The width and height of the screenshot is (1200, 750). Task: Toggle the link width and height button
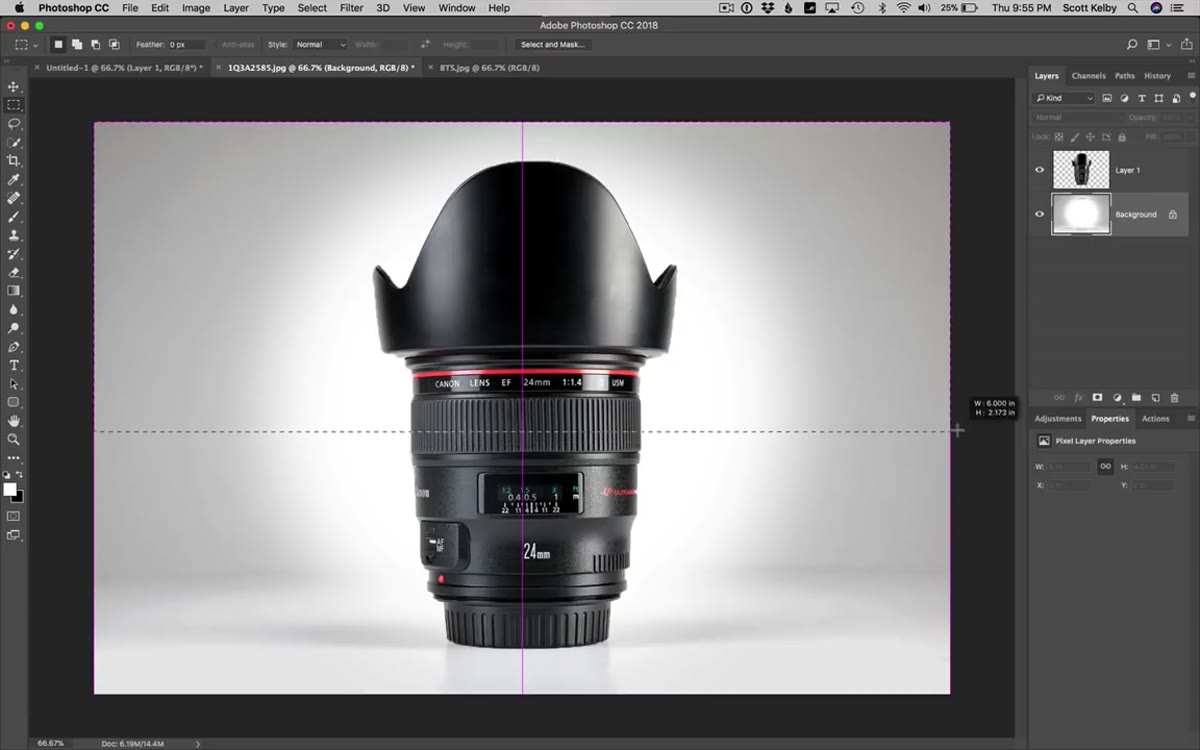point(1105,466)
